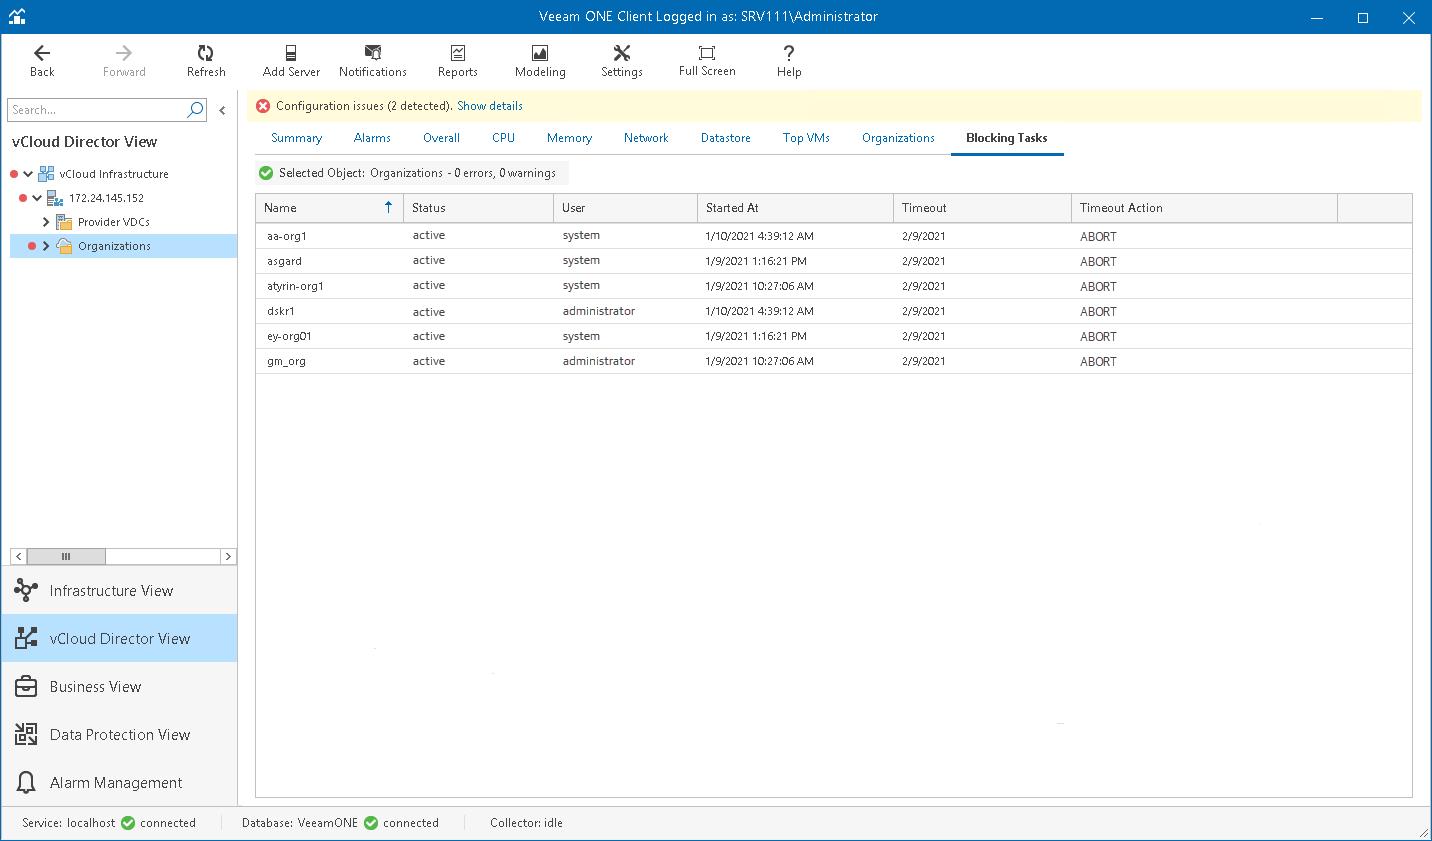Click the Data Protection View icon
The height and width of the screenshot is (841, 1432).
[x=26, y=735]
